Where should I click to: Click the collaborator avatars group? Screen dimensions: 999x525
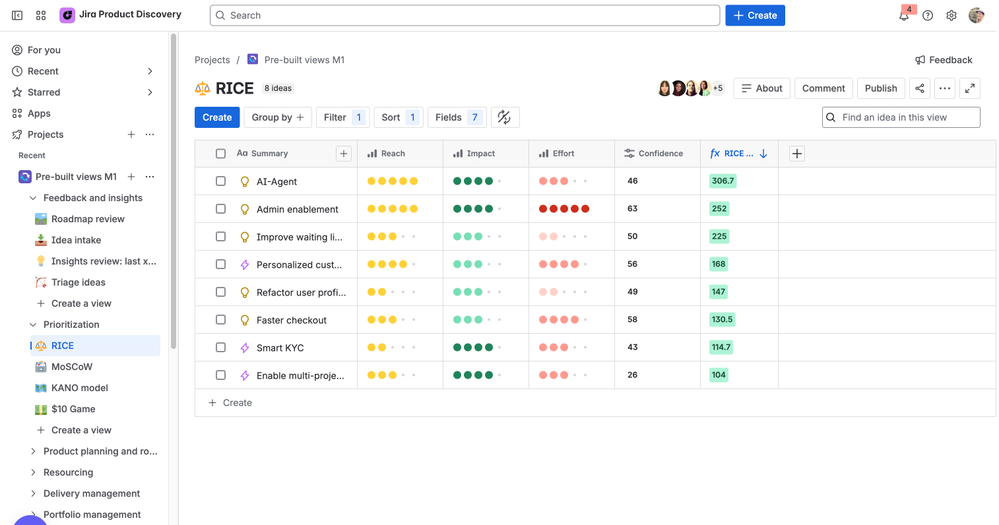click(x=691, y=89)
